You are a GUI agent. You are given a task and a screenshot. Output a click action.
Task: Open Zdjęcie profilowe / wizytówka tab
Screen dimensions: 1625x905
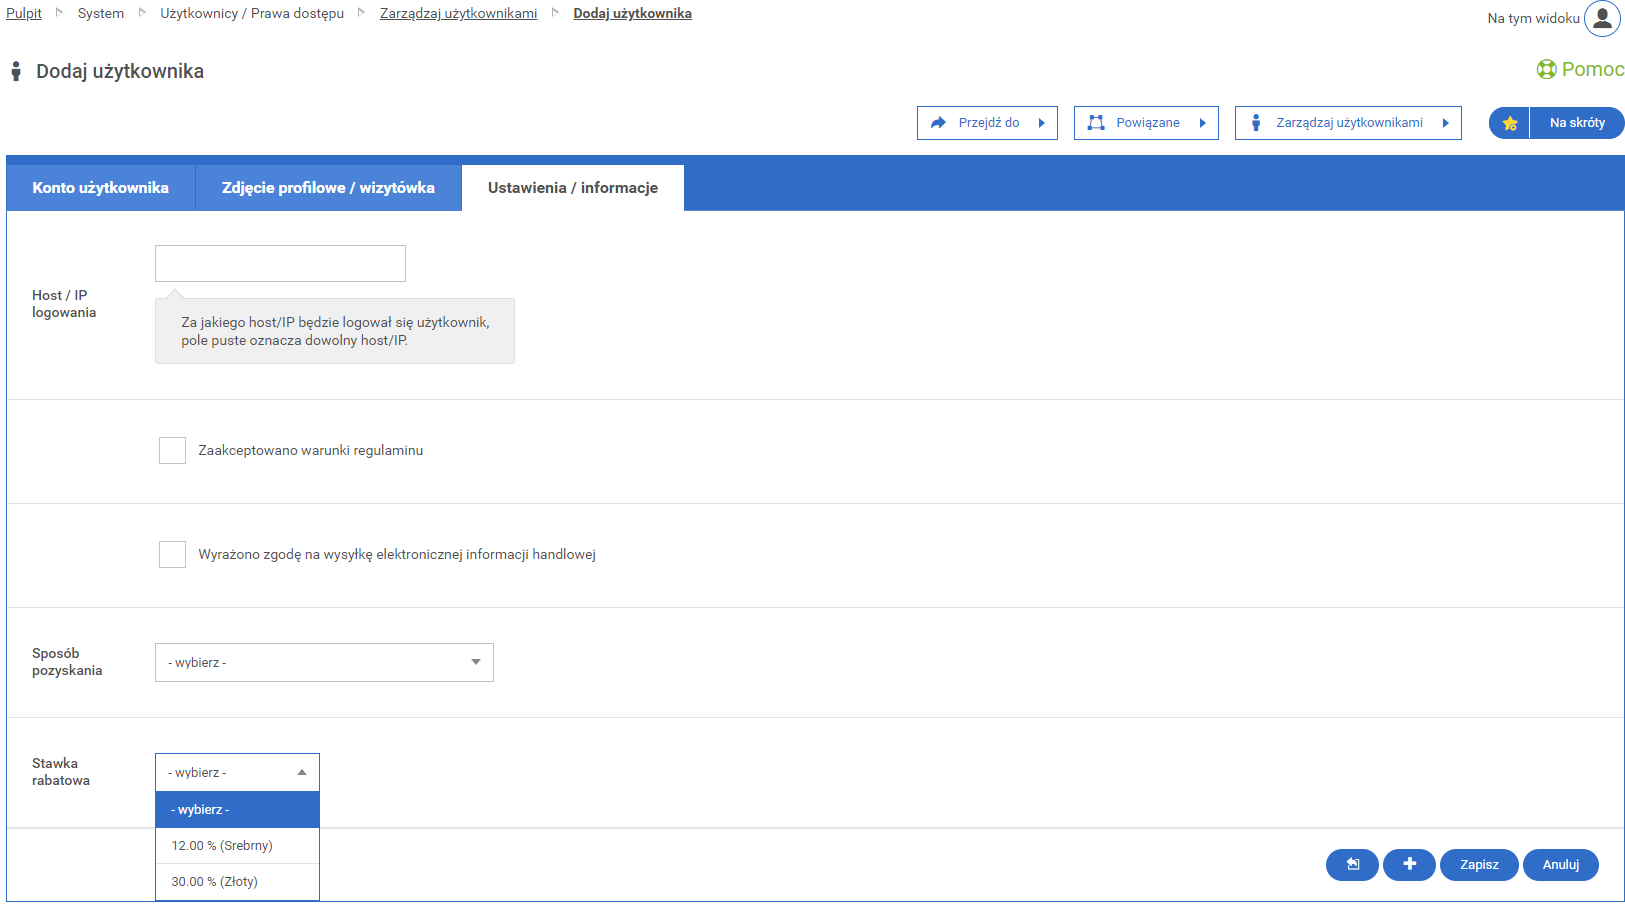[x=328, y=188]
